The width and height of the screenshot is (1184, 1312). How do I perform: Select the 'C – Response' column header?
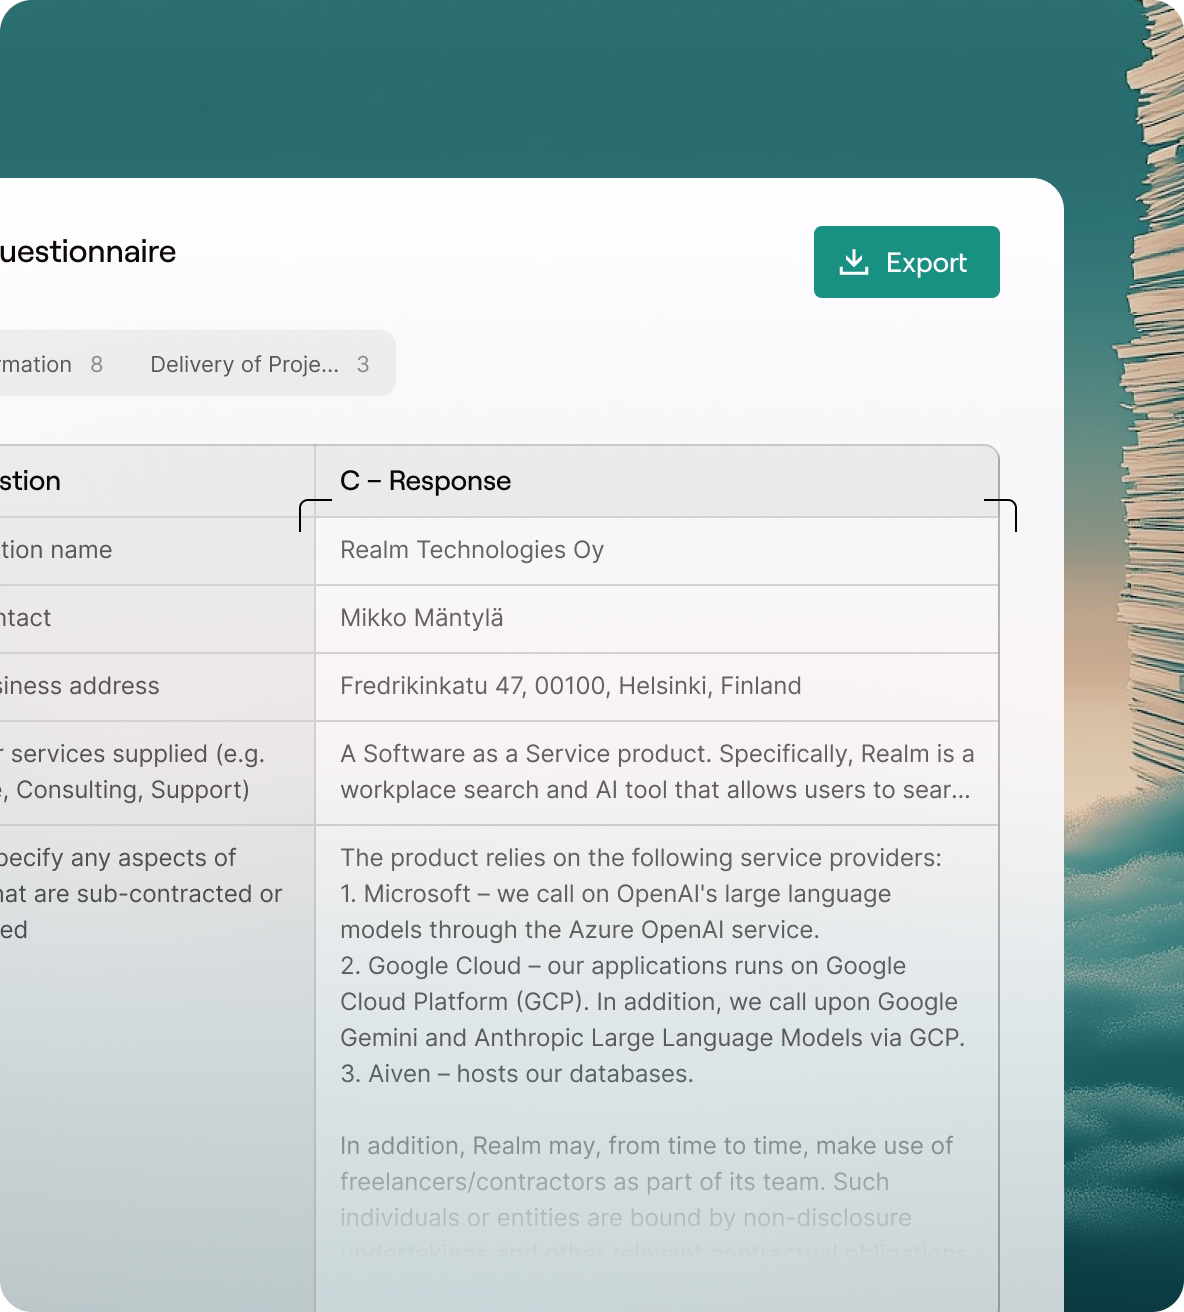pos(657,481)
